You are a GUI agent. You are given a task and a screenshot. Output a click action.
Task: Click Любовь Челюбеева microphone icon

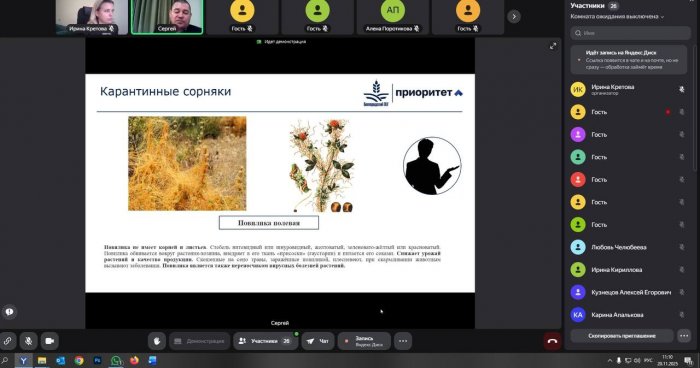(682, 247)
